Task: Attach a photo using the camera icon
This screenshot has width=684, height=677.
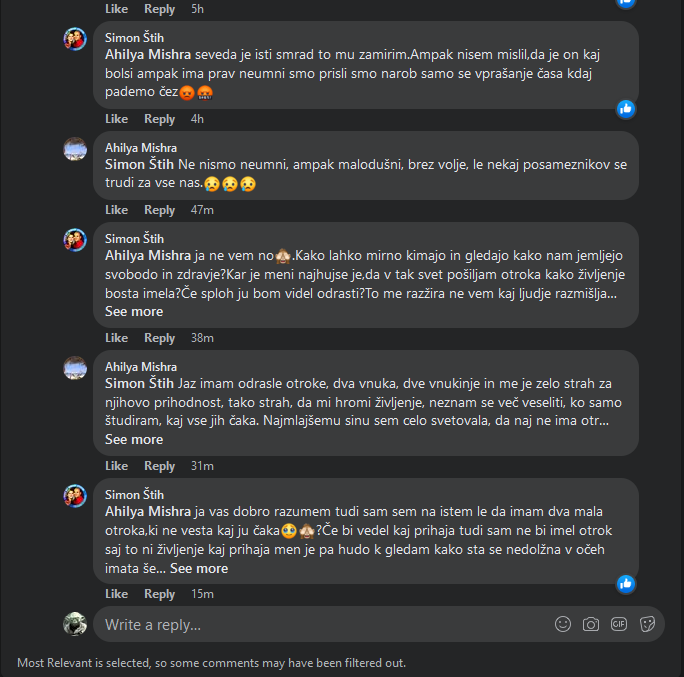Action: [591, 624]
